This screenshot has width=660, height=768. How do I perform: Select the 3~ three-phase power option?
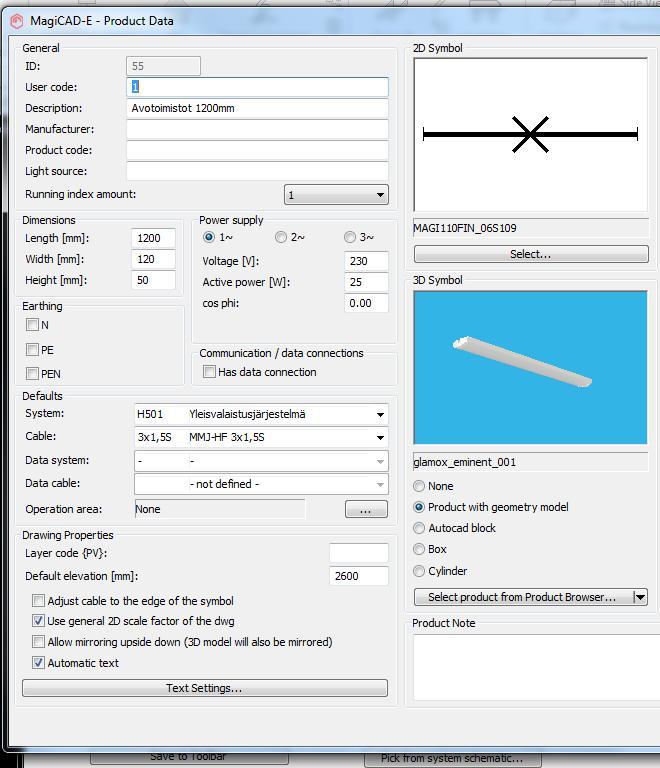(x=350, y=237)
